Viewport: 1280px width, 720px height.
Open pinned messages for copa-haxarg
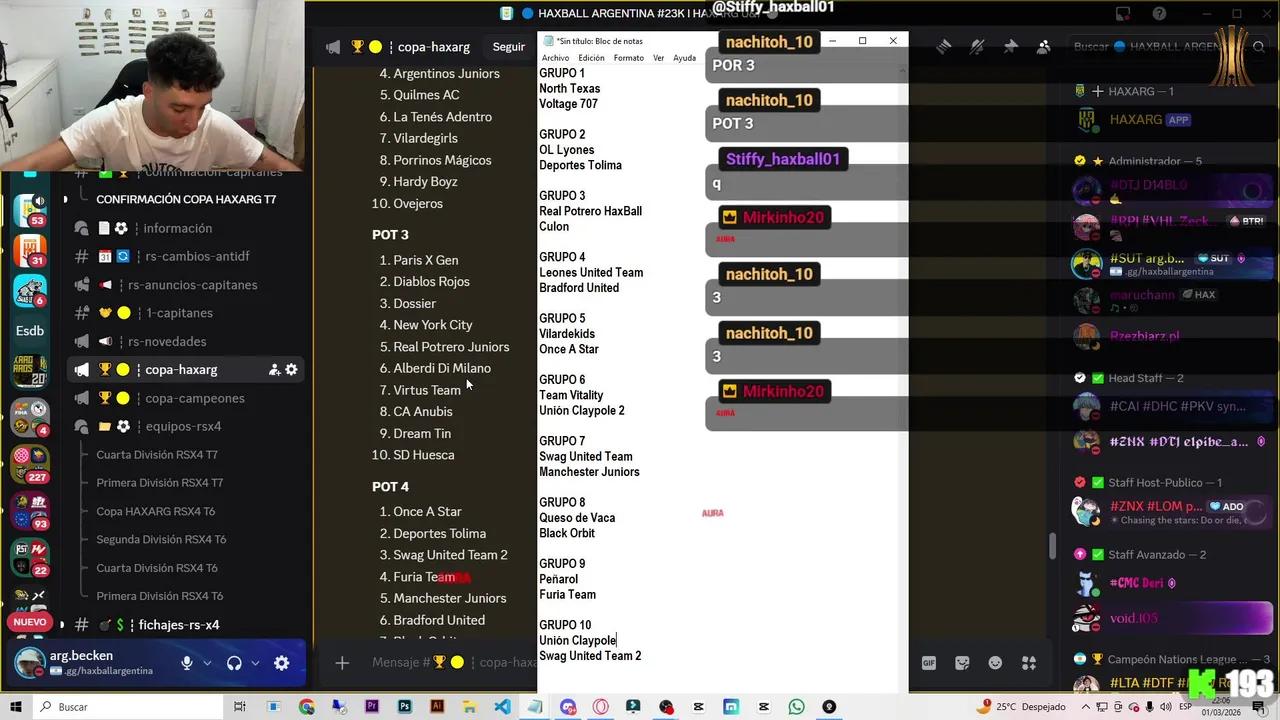(x=1010, y=46)
